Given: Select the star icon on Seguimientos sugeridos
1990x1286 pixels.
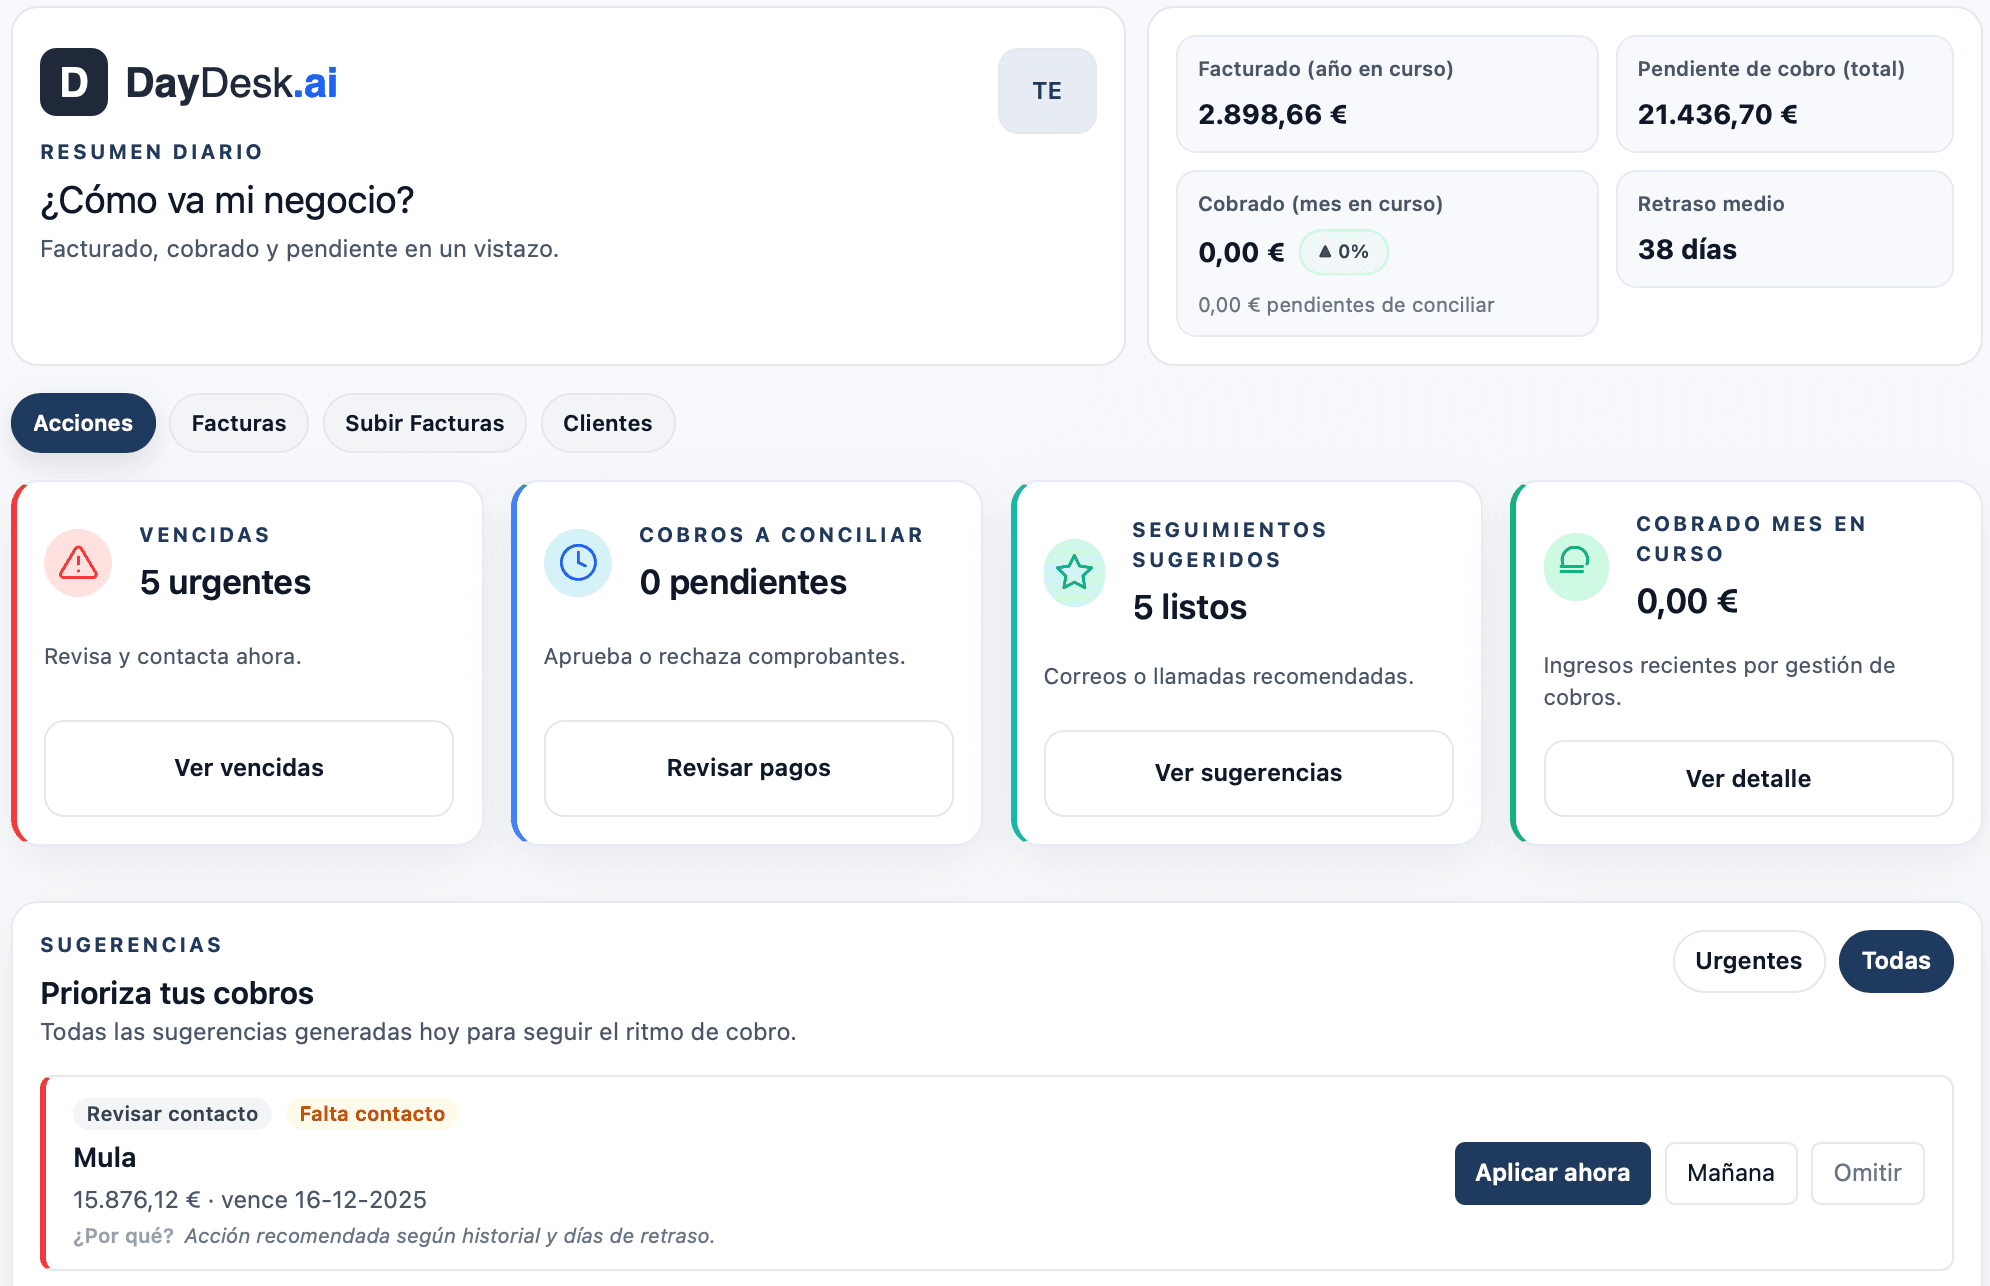Looking at the screenshot, I should click(1074, 573).
